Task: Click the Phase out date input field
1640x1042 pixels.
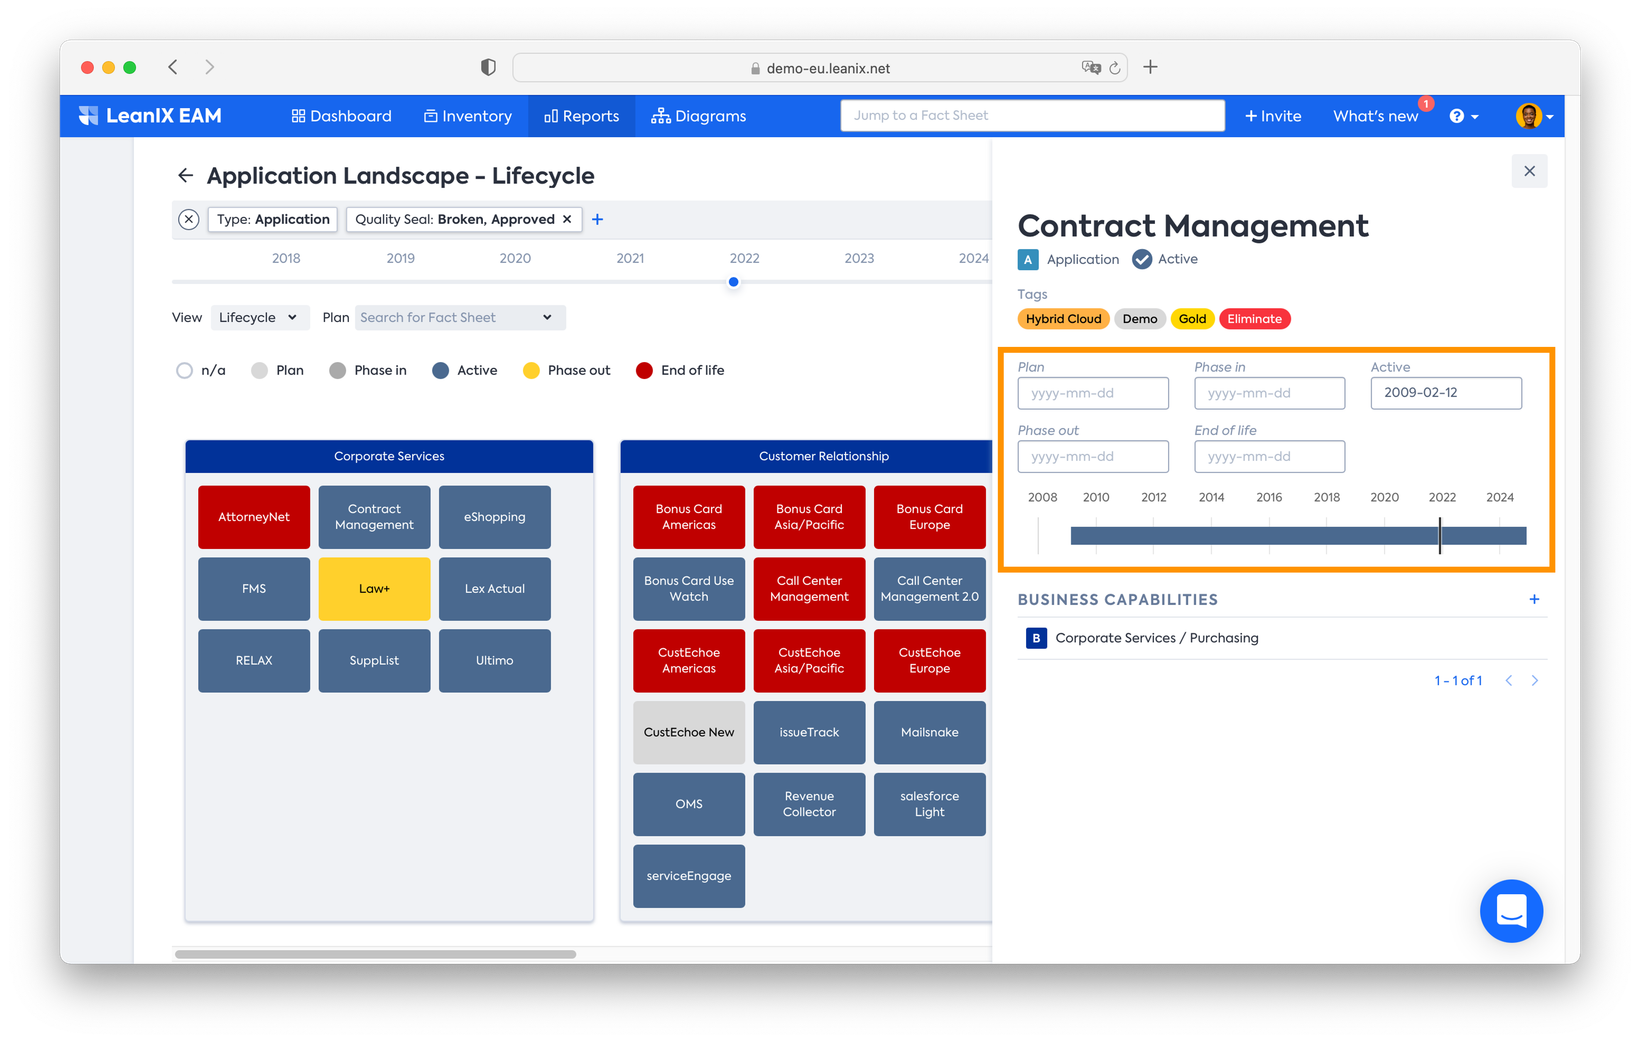Action: [1093, 457]
